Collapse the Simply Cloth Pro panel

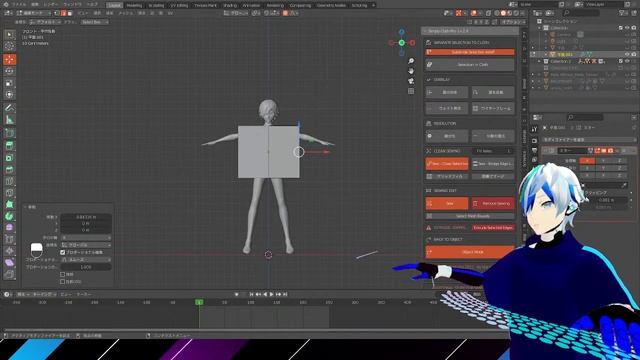click(425, 31)
